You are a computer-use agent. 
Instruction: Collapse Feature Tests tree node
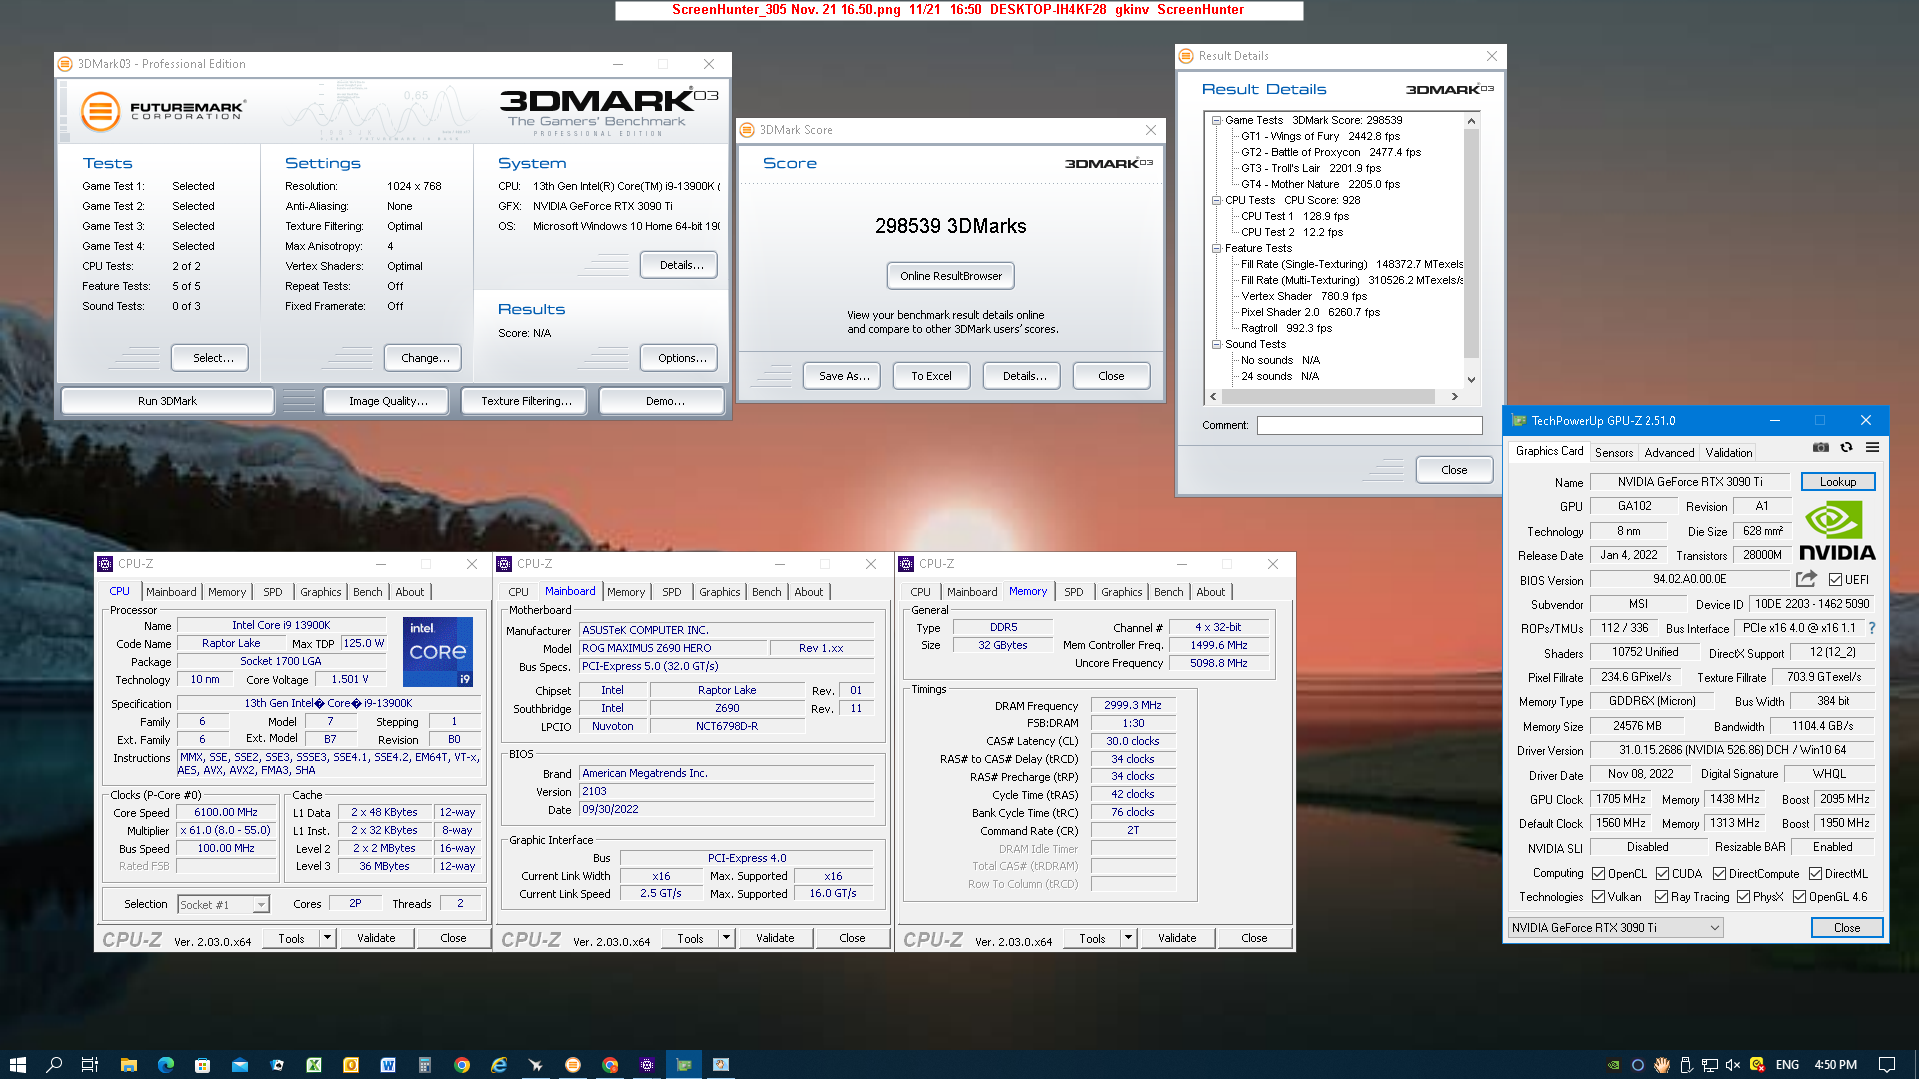pyautogui.click(x=1216, y=248)
